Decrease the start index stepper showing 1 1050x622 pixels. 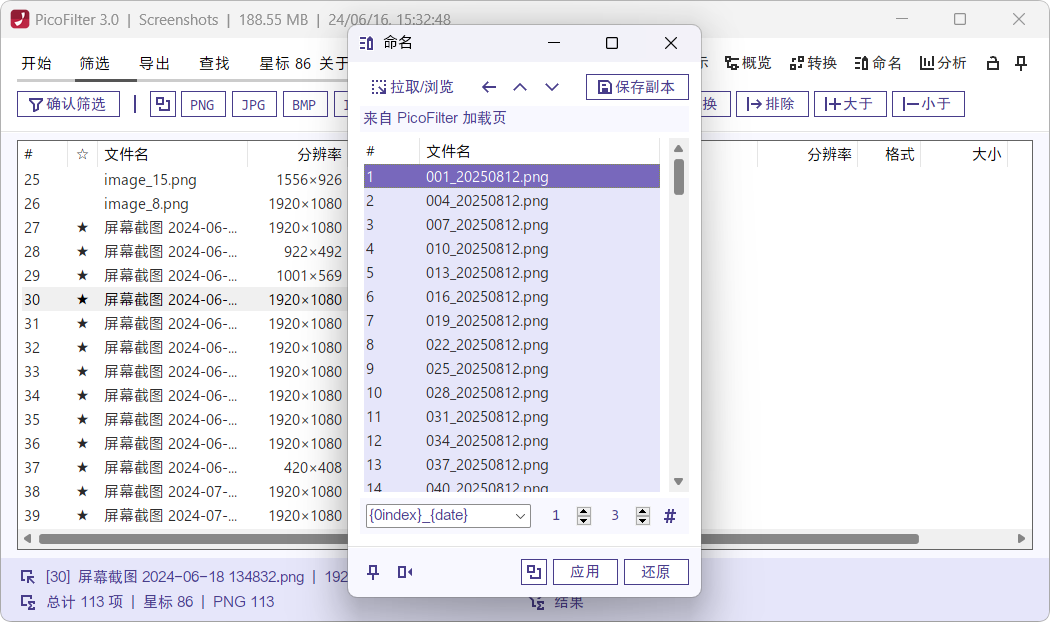point(584,520)
